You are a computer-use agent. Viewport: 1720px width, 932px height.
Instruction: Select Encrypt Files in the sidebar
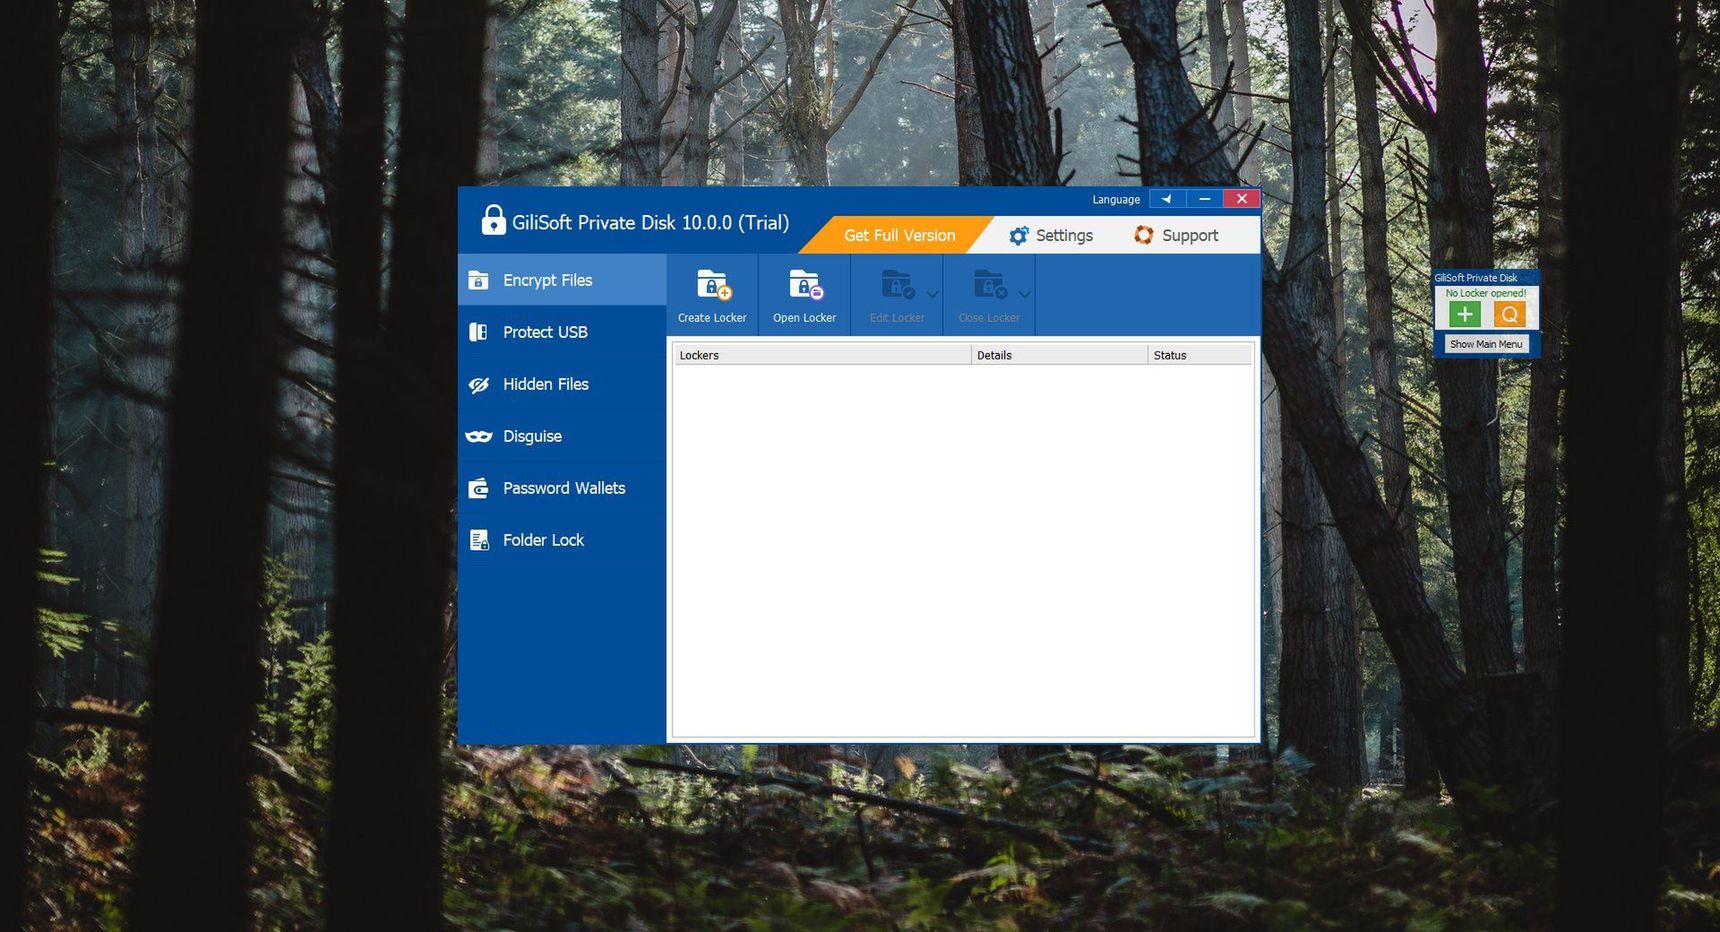coord(562,280)
